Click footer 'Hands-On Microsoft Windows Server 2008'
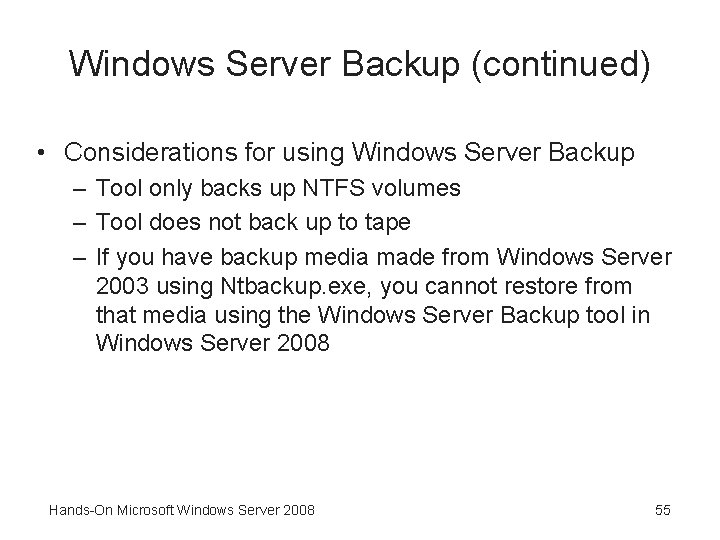Image resolution: width=720 pixels, height=540 pixels. click(182, 510)
